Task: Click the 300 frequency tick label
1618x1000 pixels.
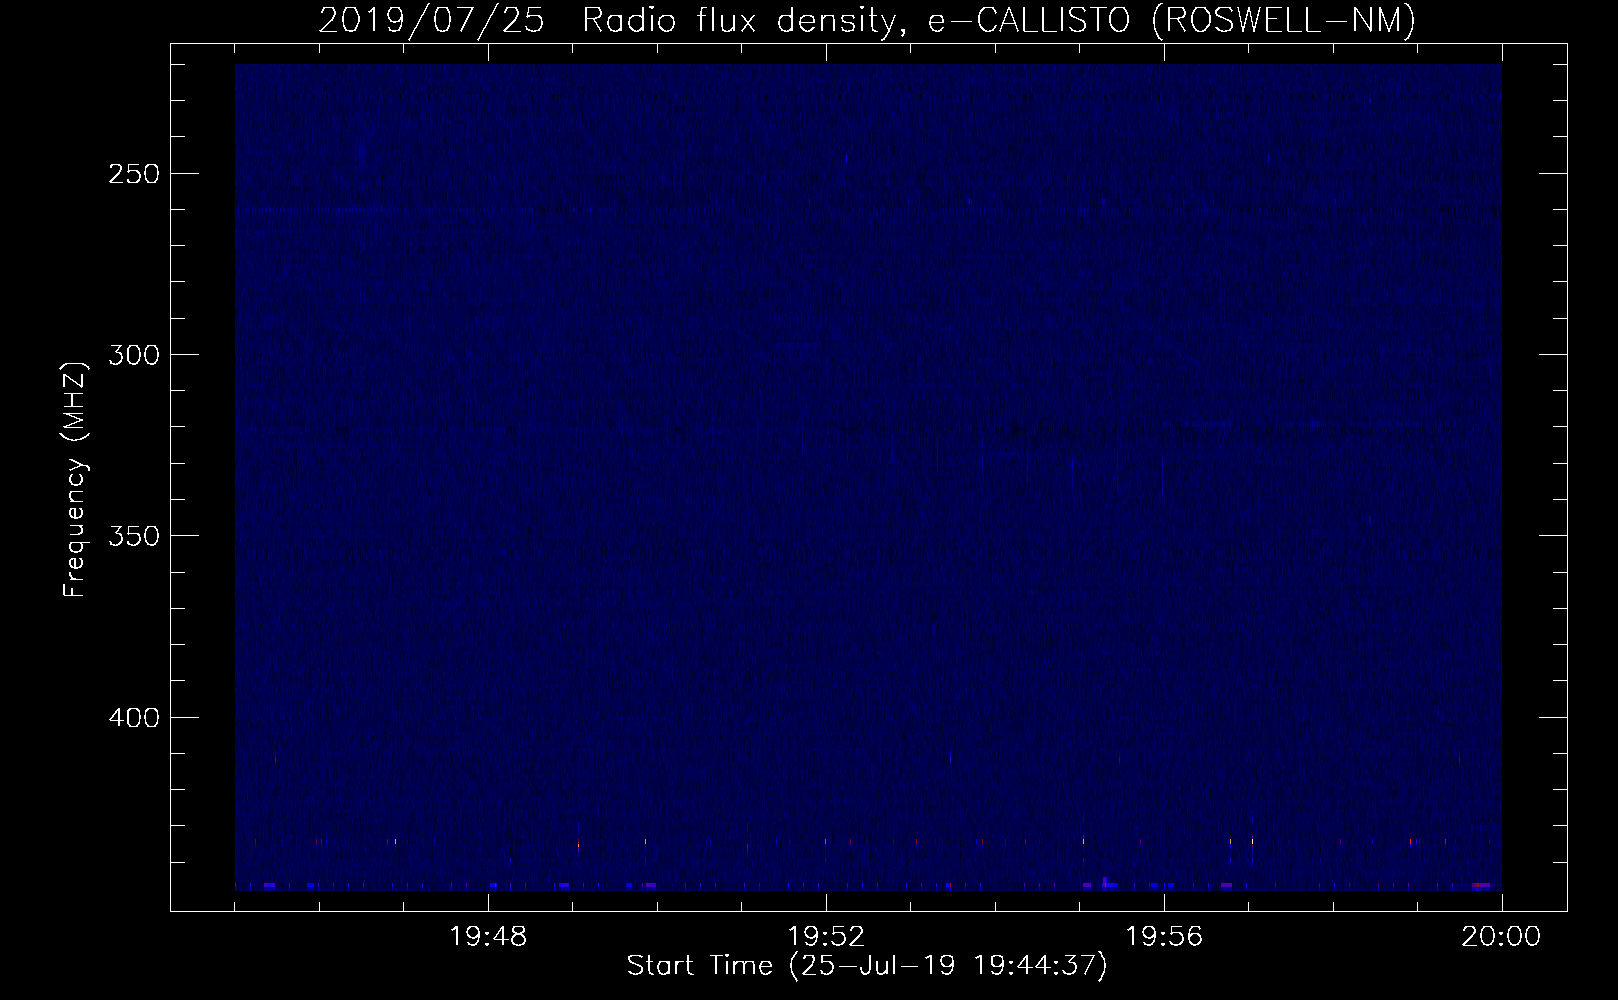Action: (x=132, y=354)
